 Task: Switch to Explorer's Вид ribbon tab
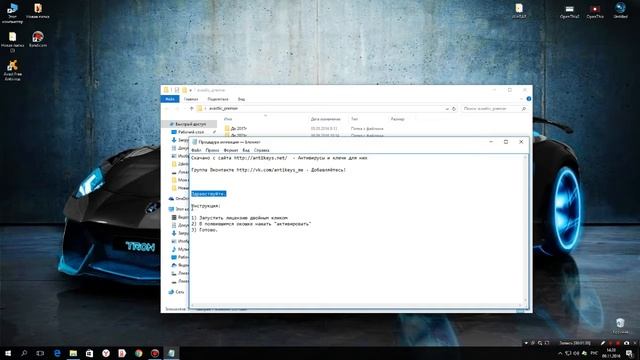tap(241, 99)
